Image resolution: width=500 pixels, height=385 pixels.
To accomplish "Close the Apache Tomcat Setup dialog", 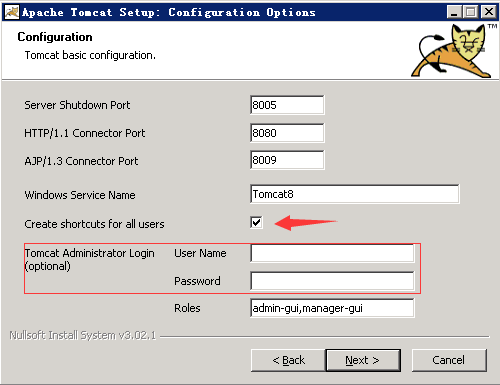I will 489,12.
